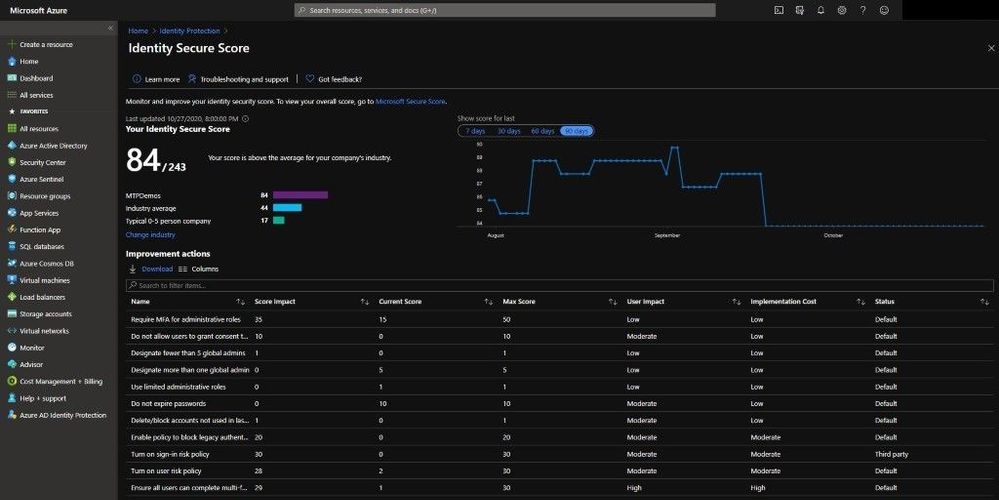
Task: Open Dashboard icon in sidebar
Action: coord(11,78)
